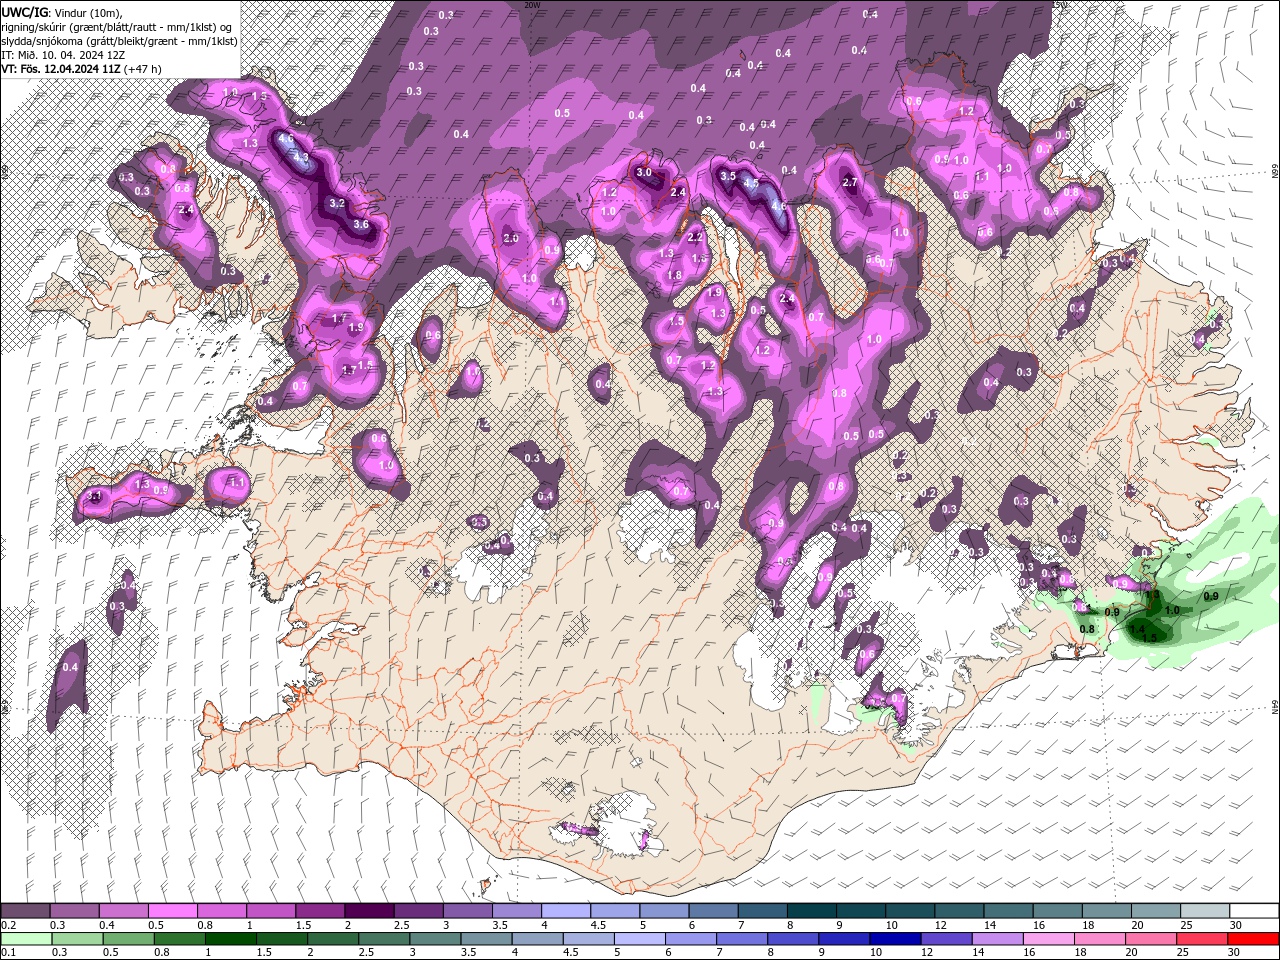Image resolution: width=1280 pixels, height=960 pixels.
Task: Click the "2.0" snowfall value on the map
Action: tap(511, 238)
